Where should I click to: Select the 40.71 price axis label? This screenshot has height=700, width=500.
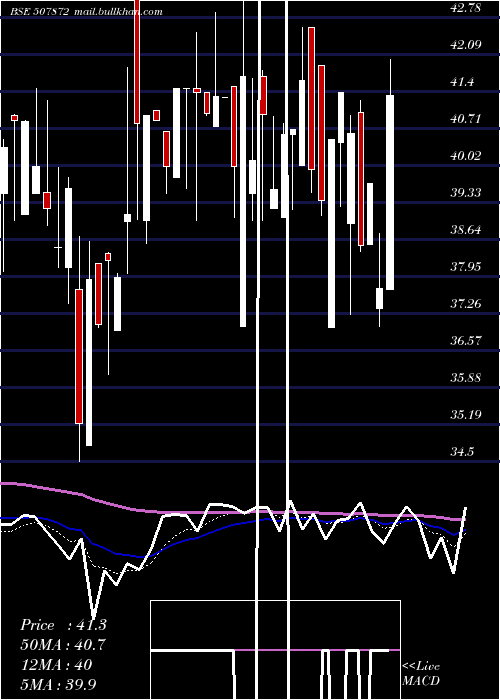tap(466, 118)
